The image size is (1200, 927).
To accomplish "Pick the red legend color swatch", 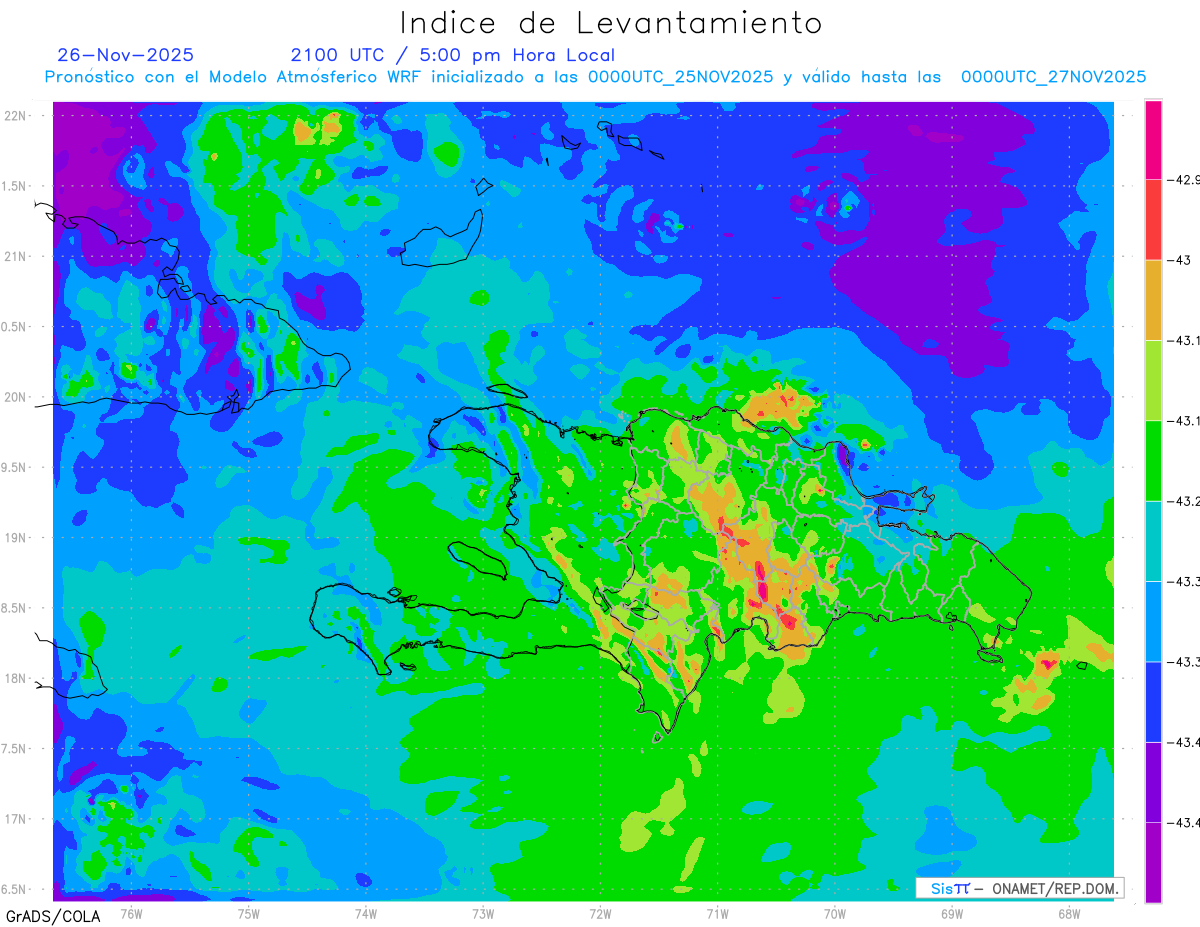I will click(x=1153, y=220).
